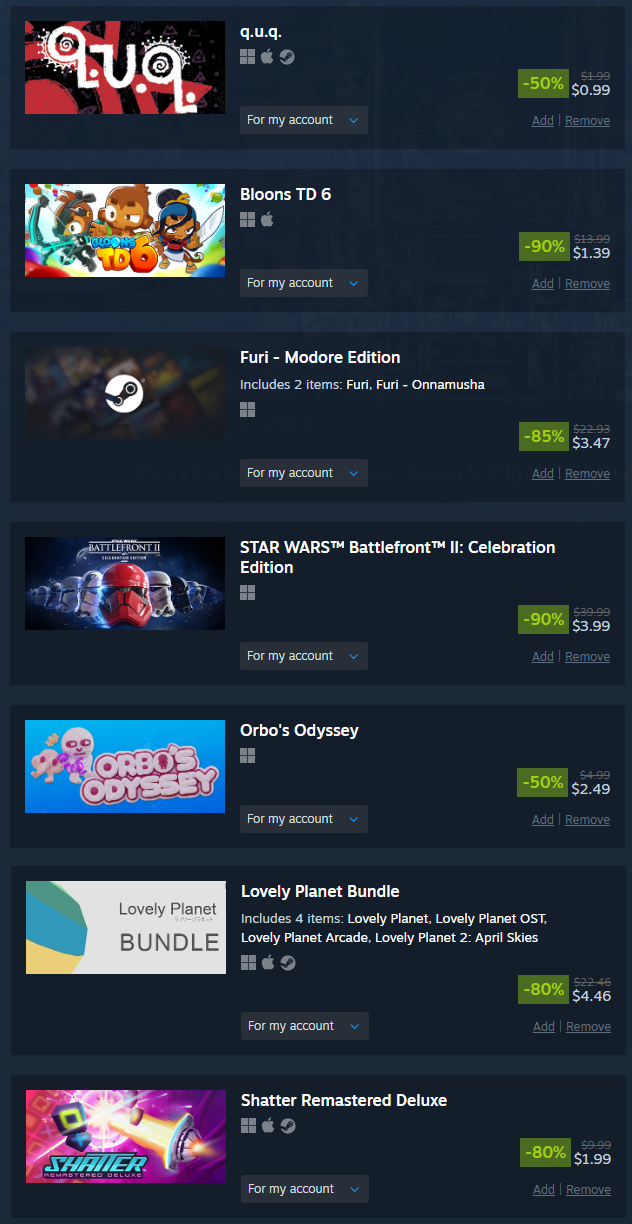The width and height of the screenshot is (632, 1224).
Task: Click the Add link for Lovely Planet Bundle
Action: (543, 1027)
